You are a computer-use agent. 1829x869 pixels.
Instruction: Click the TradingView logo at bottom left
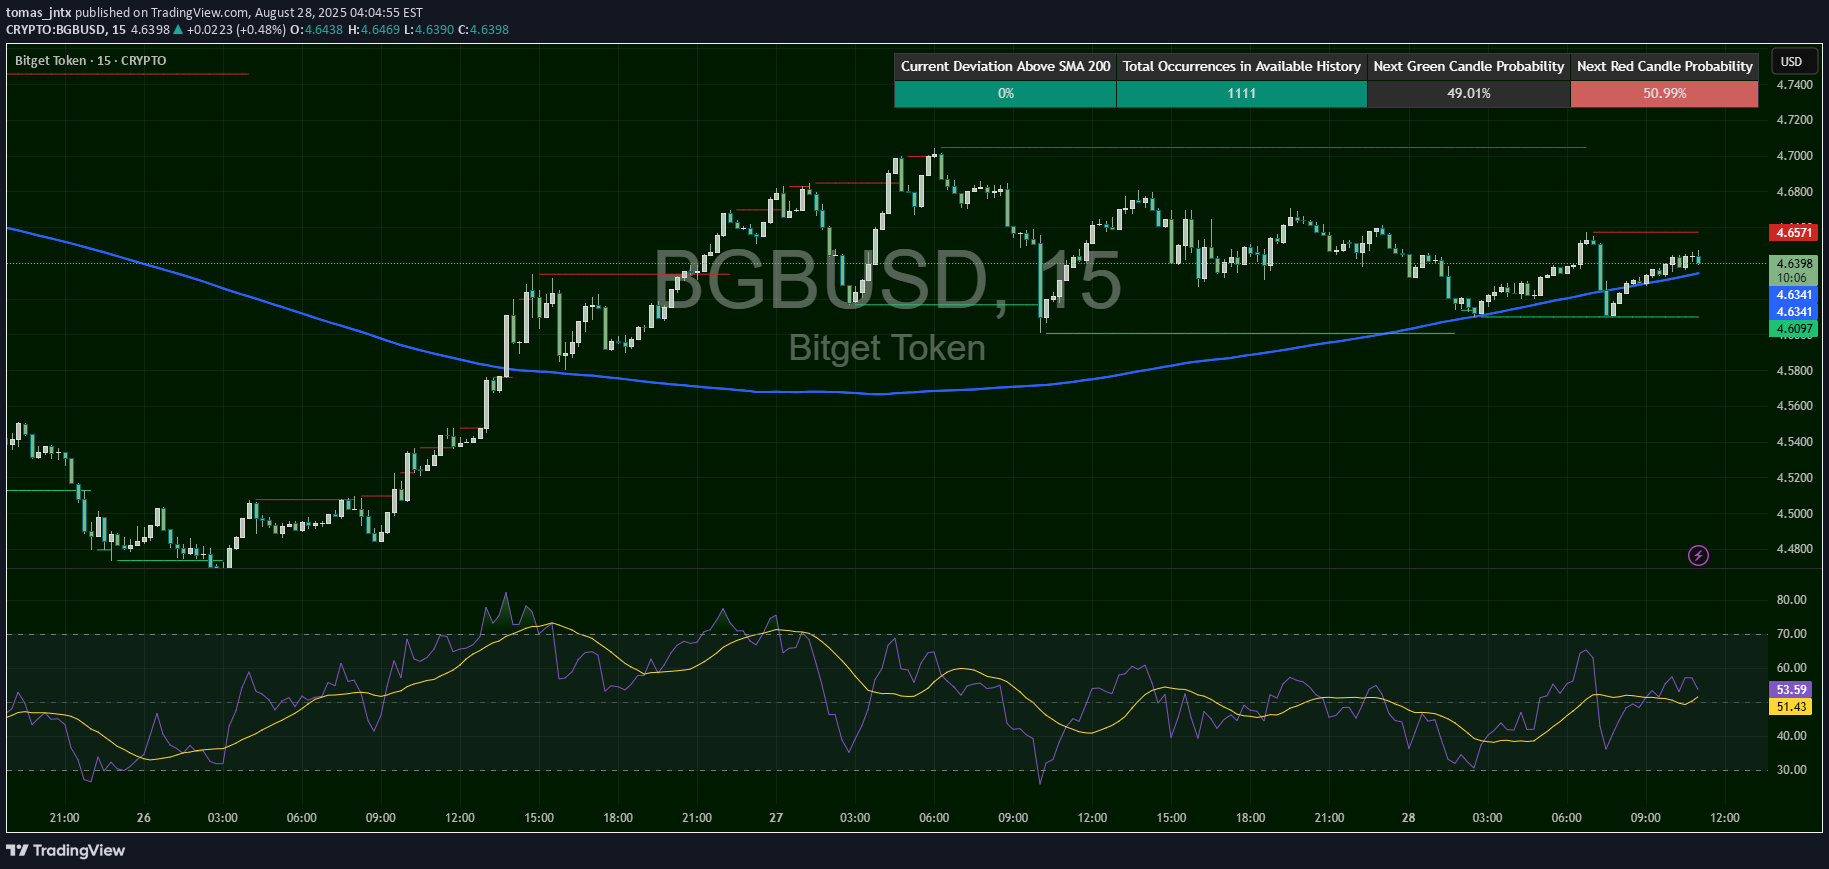tap(66, 850)
